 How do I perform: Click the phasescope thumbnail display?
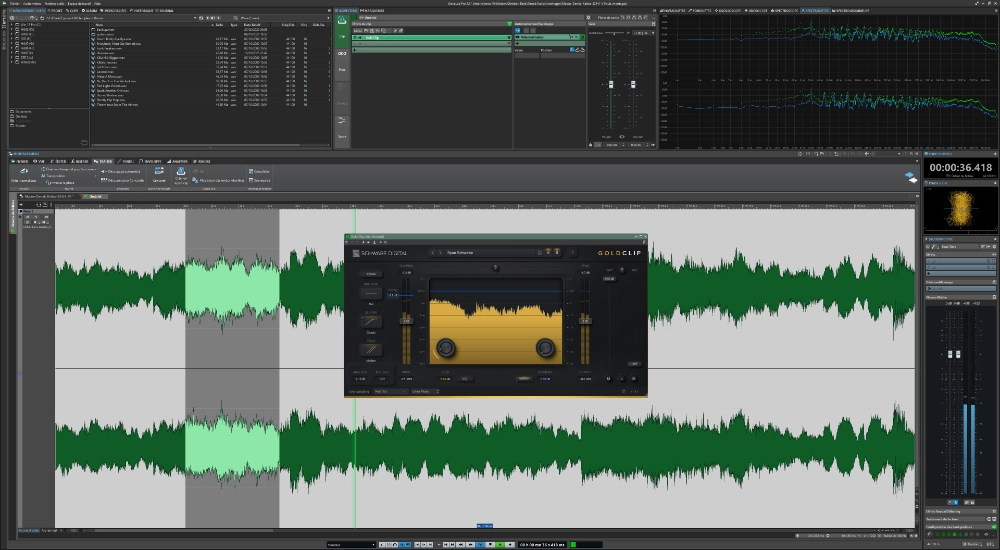(x=960, y=209)
